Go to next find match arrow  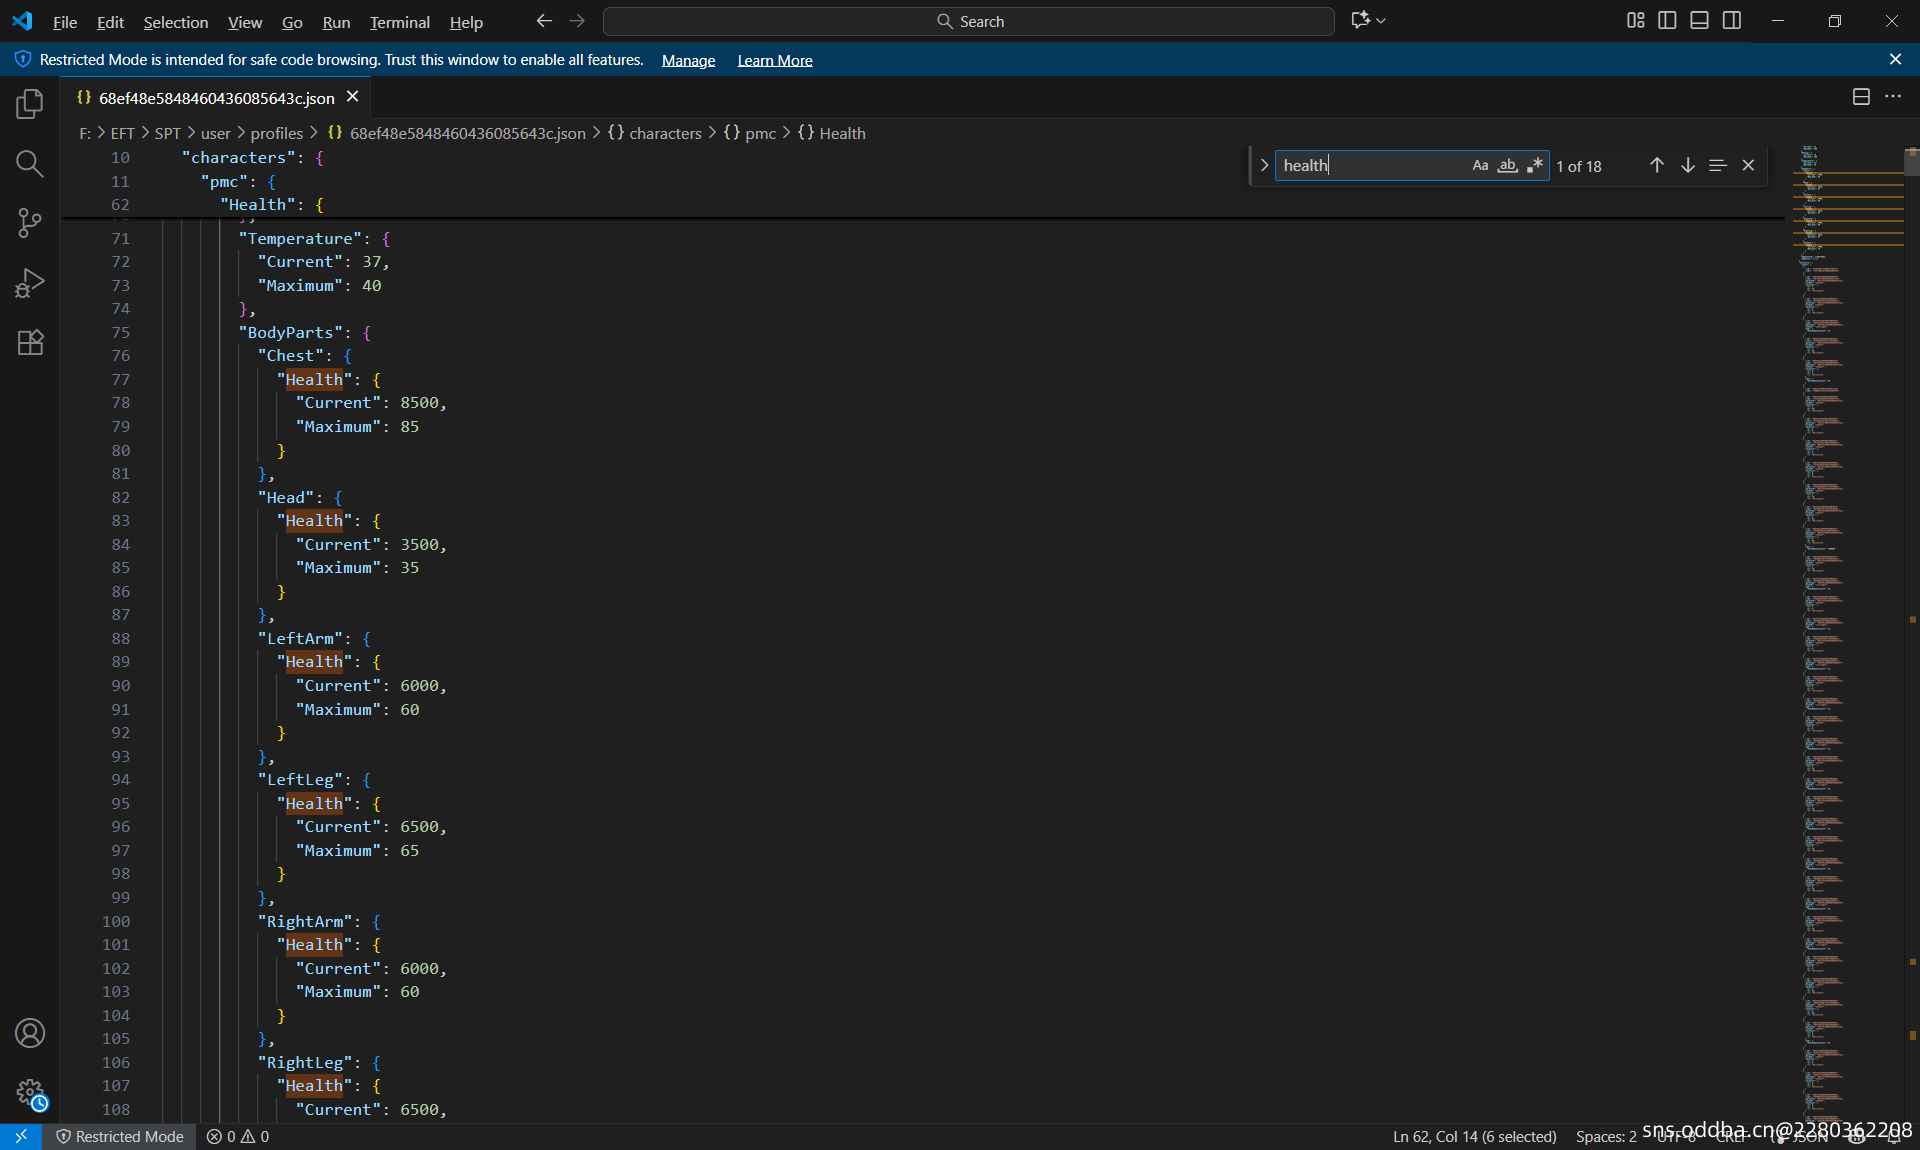[1688, 166]
